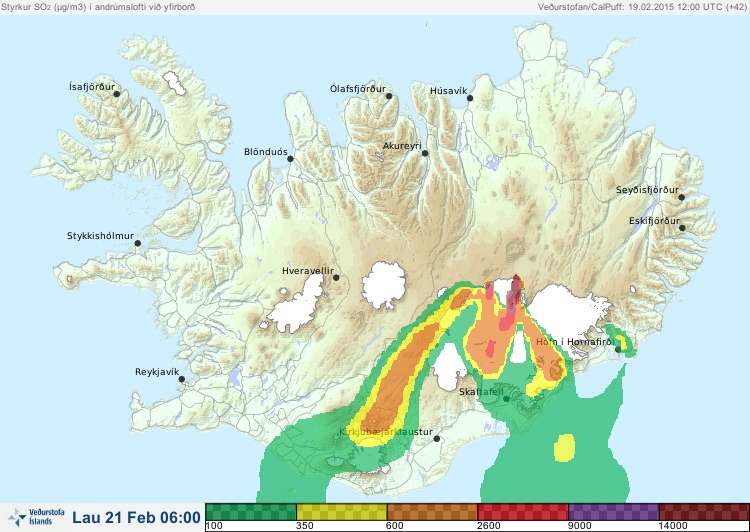Click the Reykjavík city marker dot

coord(182,379)
